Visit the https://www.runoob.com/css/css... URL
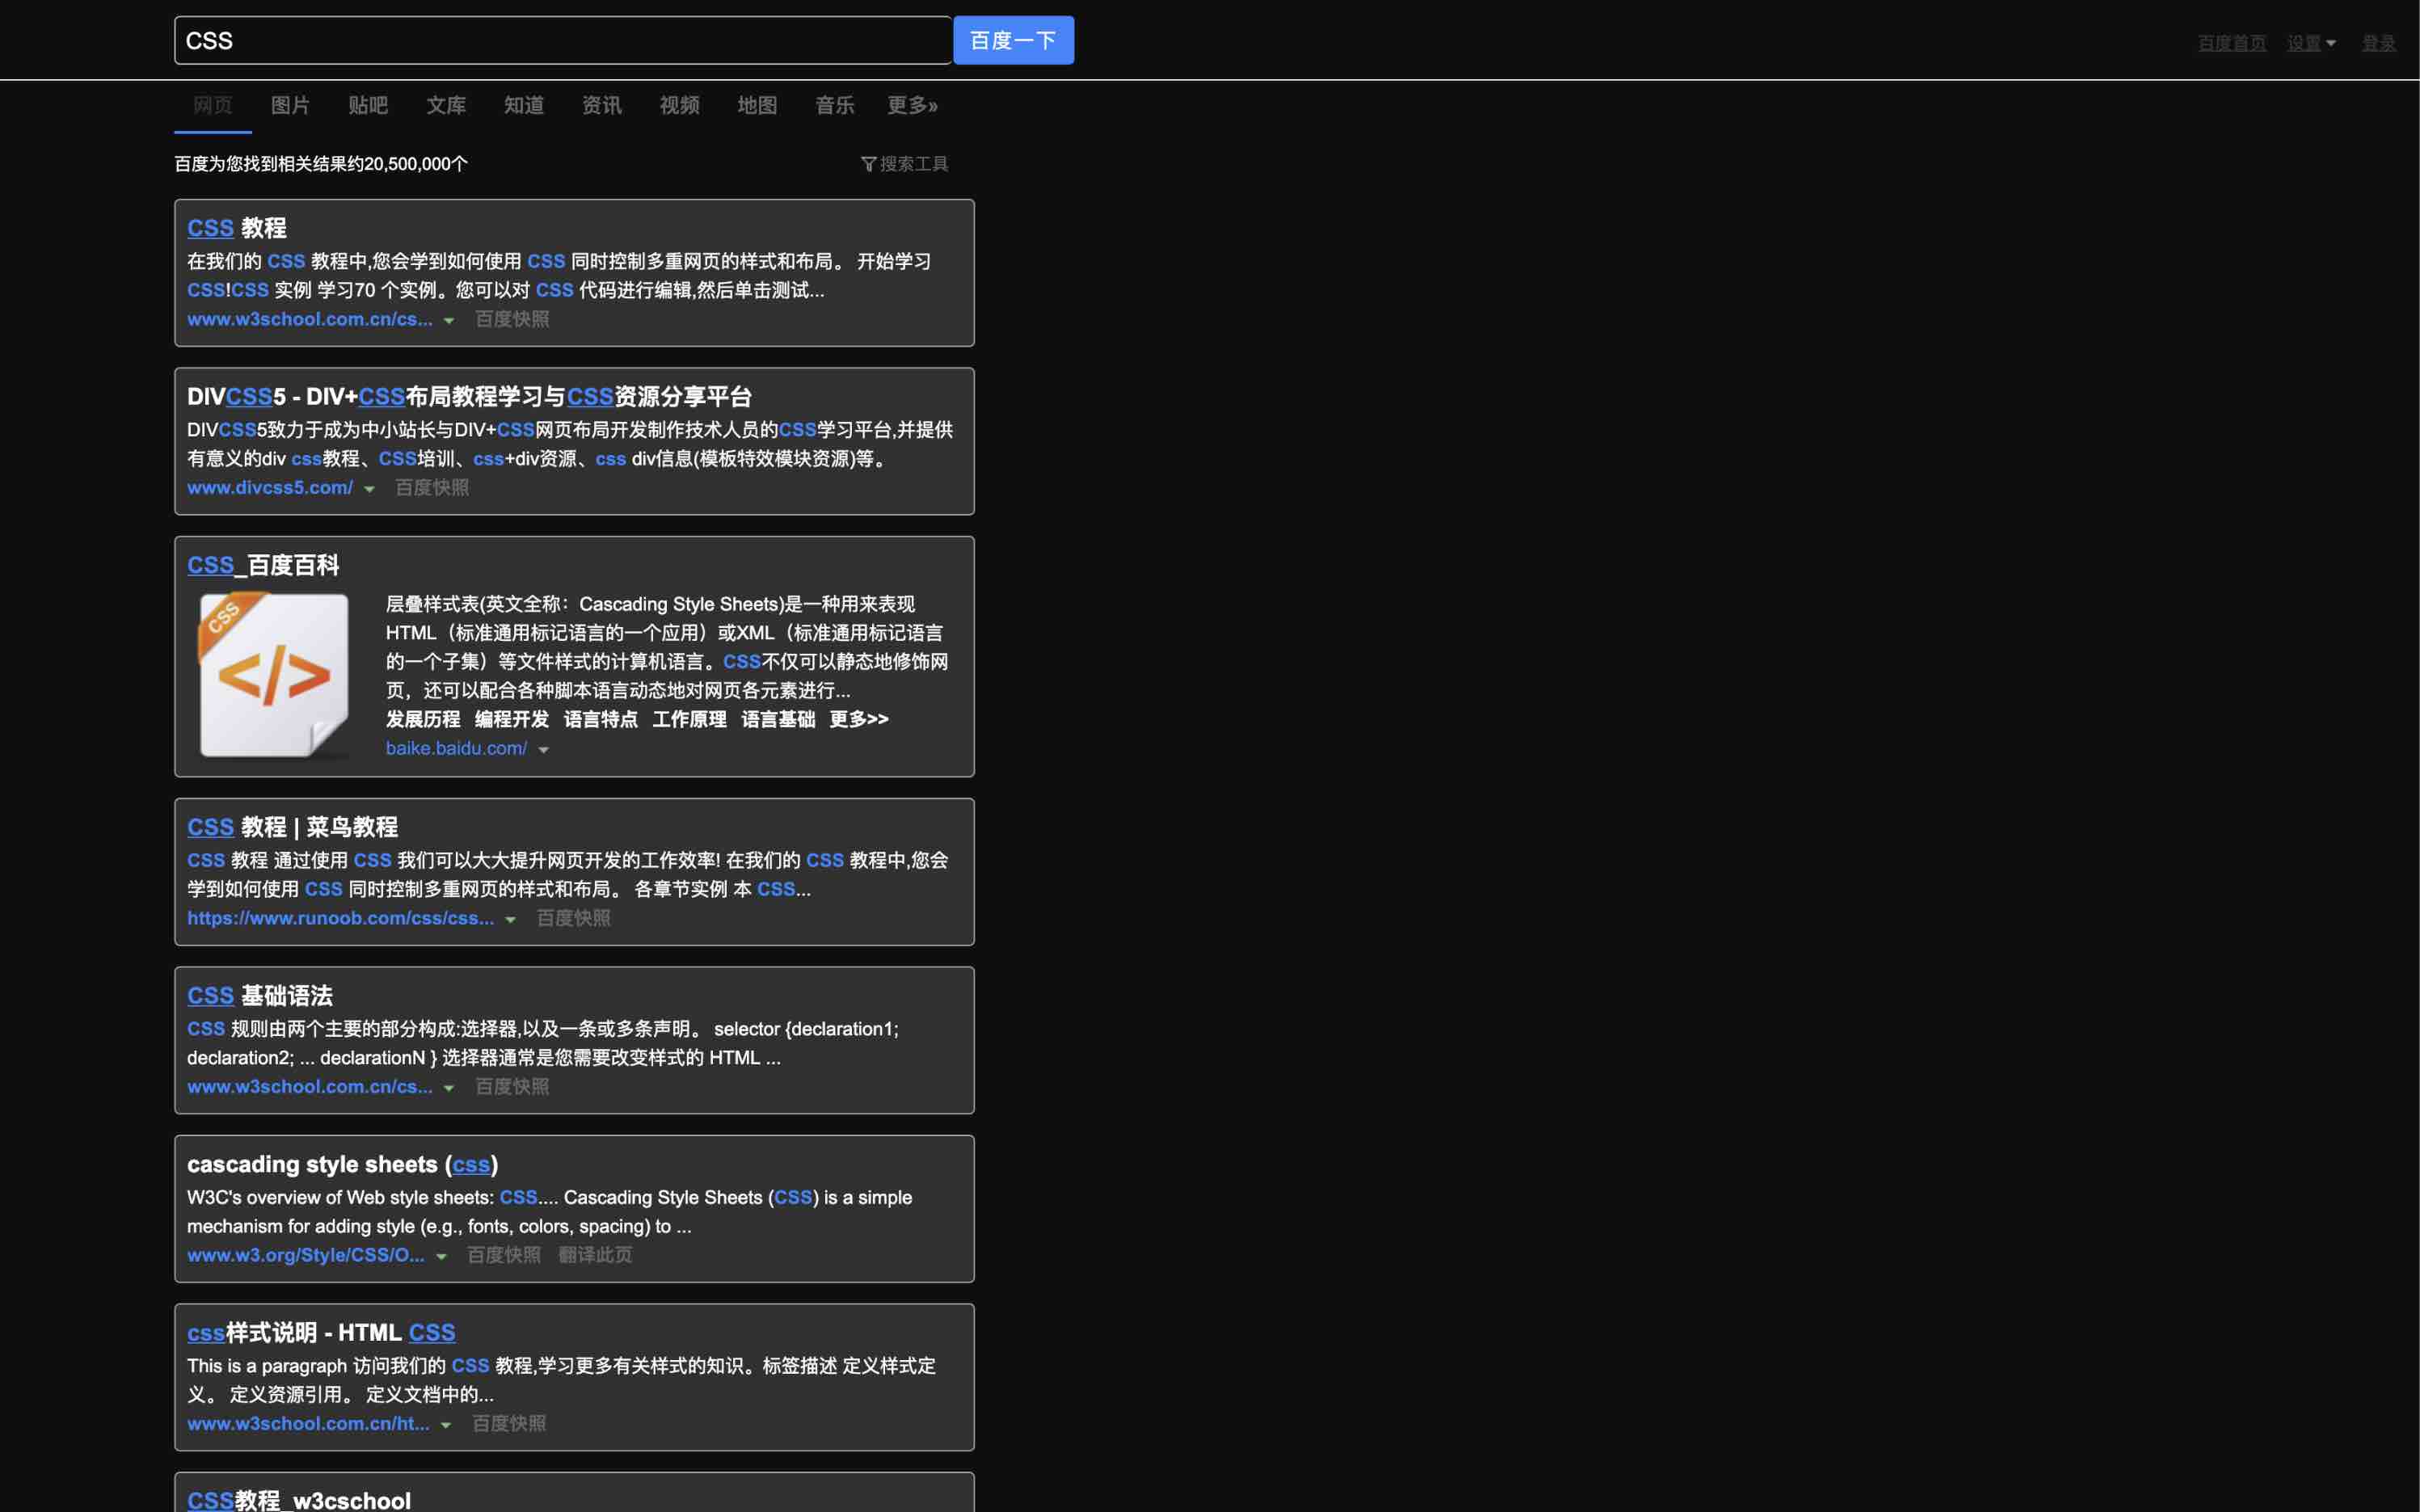The height and width of the screenshot is (1512, 2420). click(341, 919)
